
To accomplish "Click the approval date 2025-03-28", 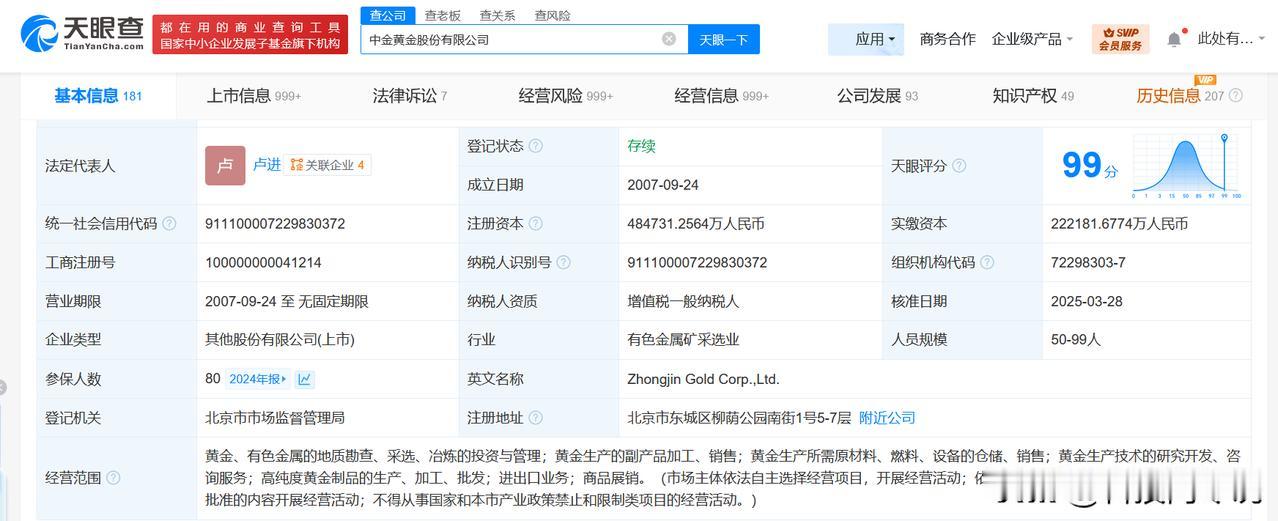I will coord(1087,301).
